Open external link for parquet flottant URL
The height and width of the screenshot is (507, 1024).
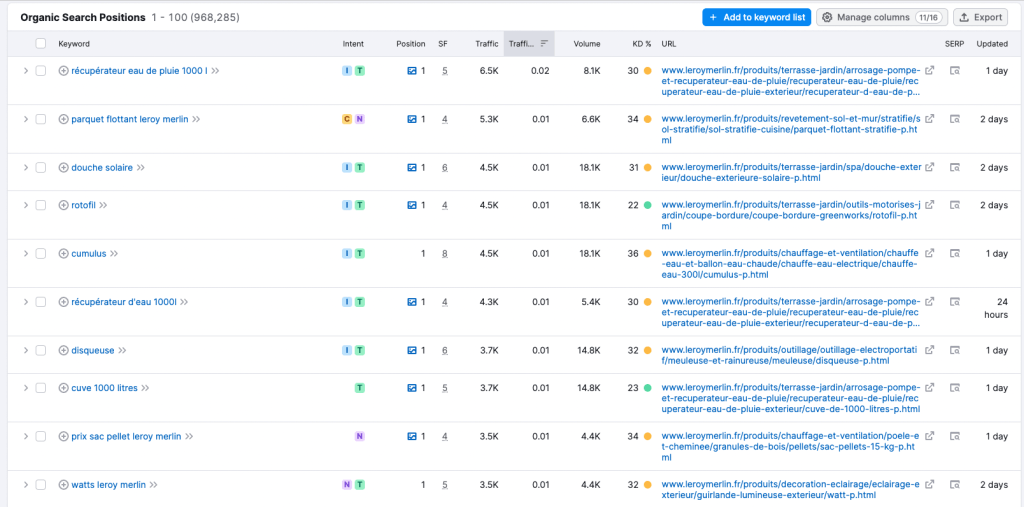[930, 119]
